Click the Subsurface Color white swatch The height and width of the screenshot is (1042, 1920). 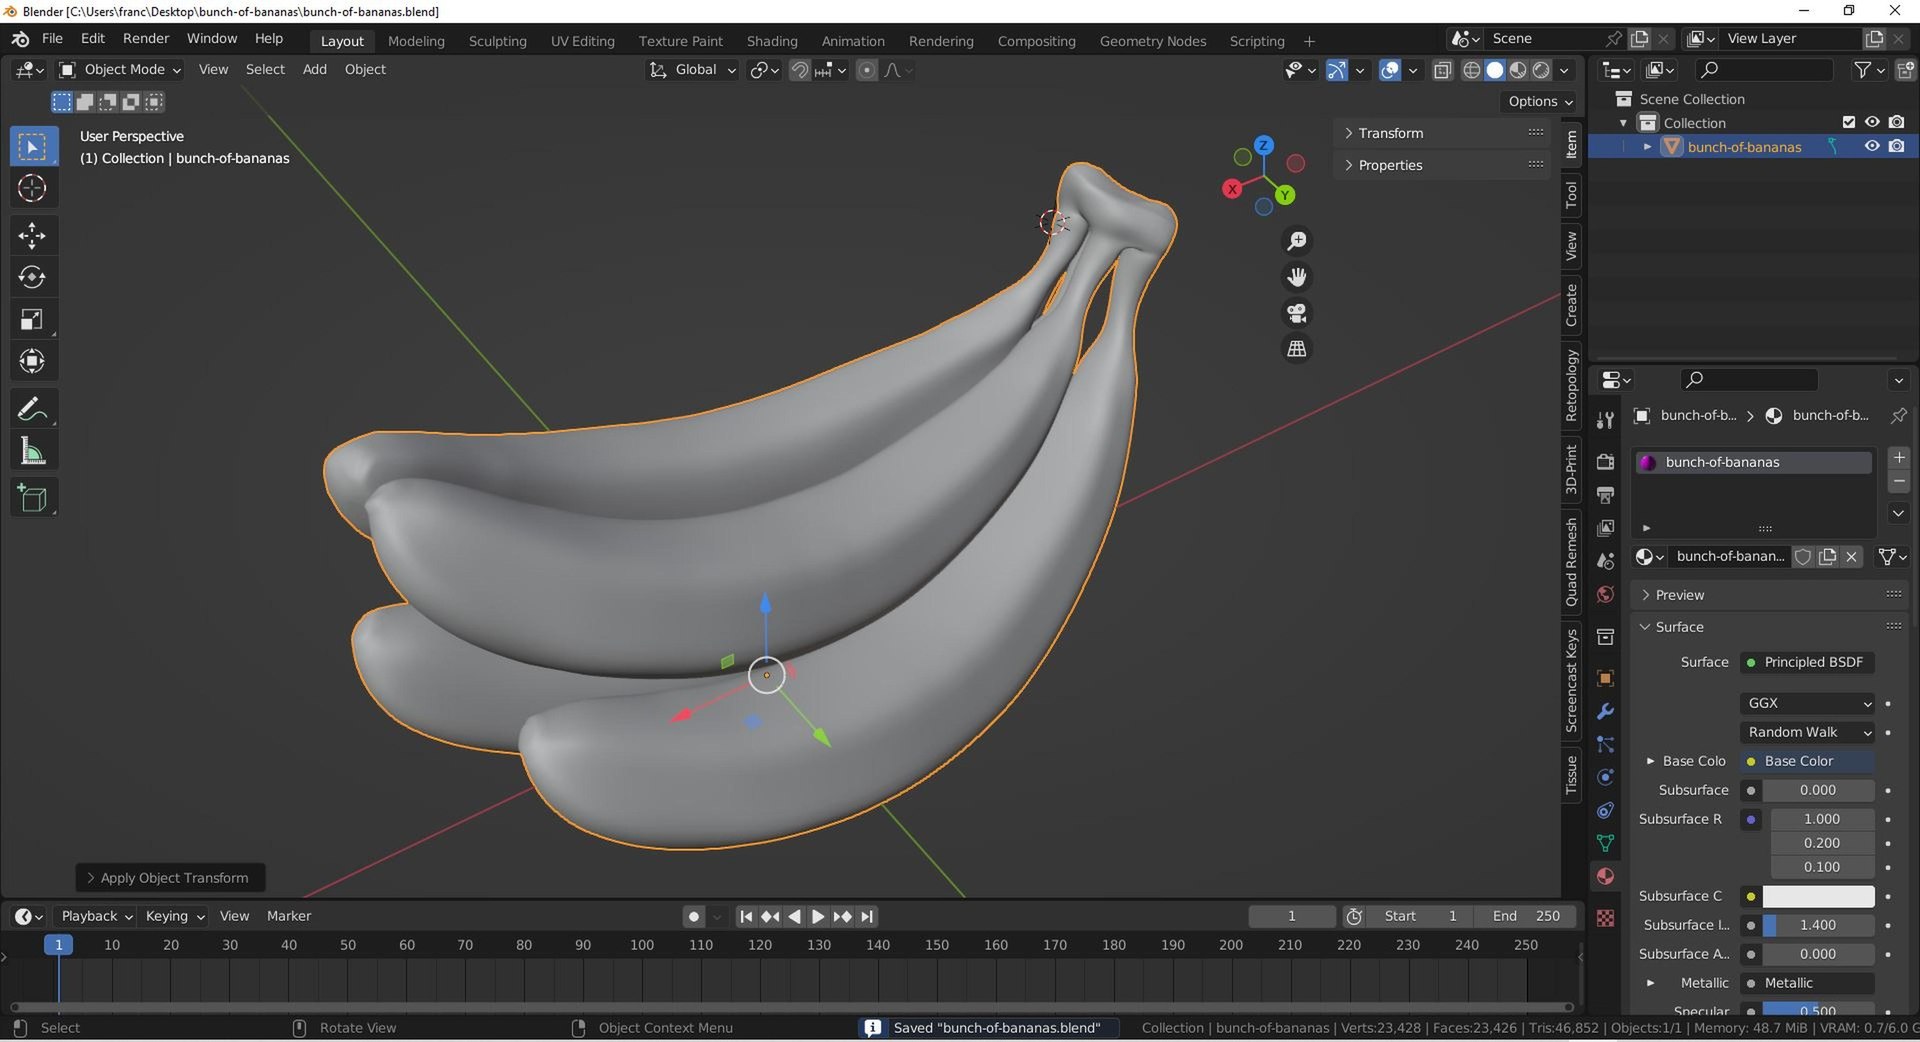[1818, 896]
